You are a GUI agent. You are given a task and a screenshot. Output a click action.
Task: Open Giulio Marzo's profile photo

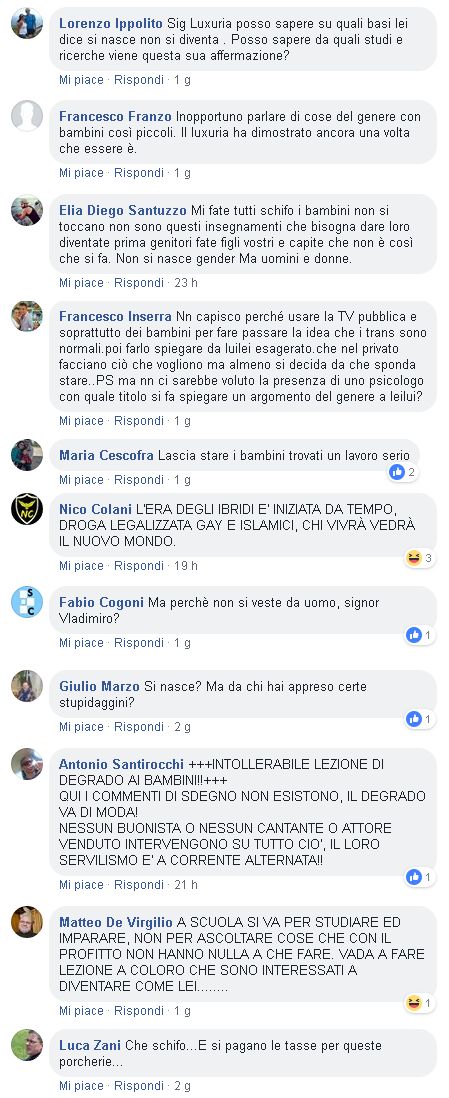point(27,686)
